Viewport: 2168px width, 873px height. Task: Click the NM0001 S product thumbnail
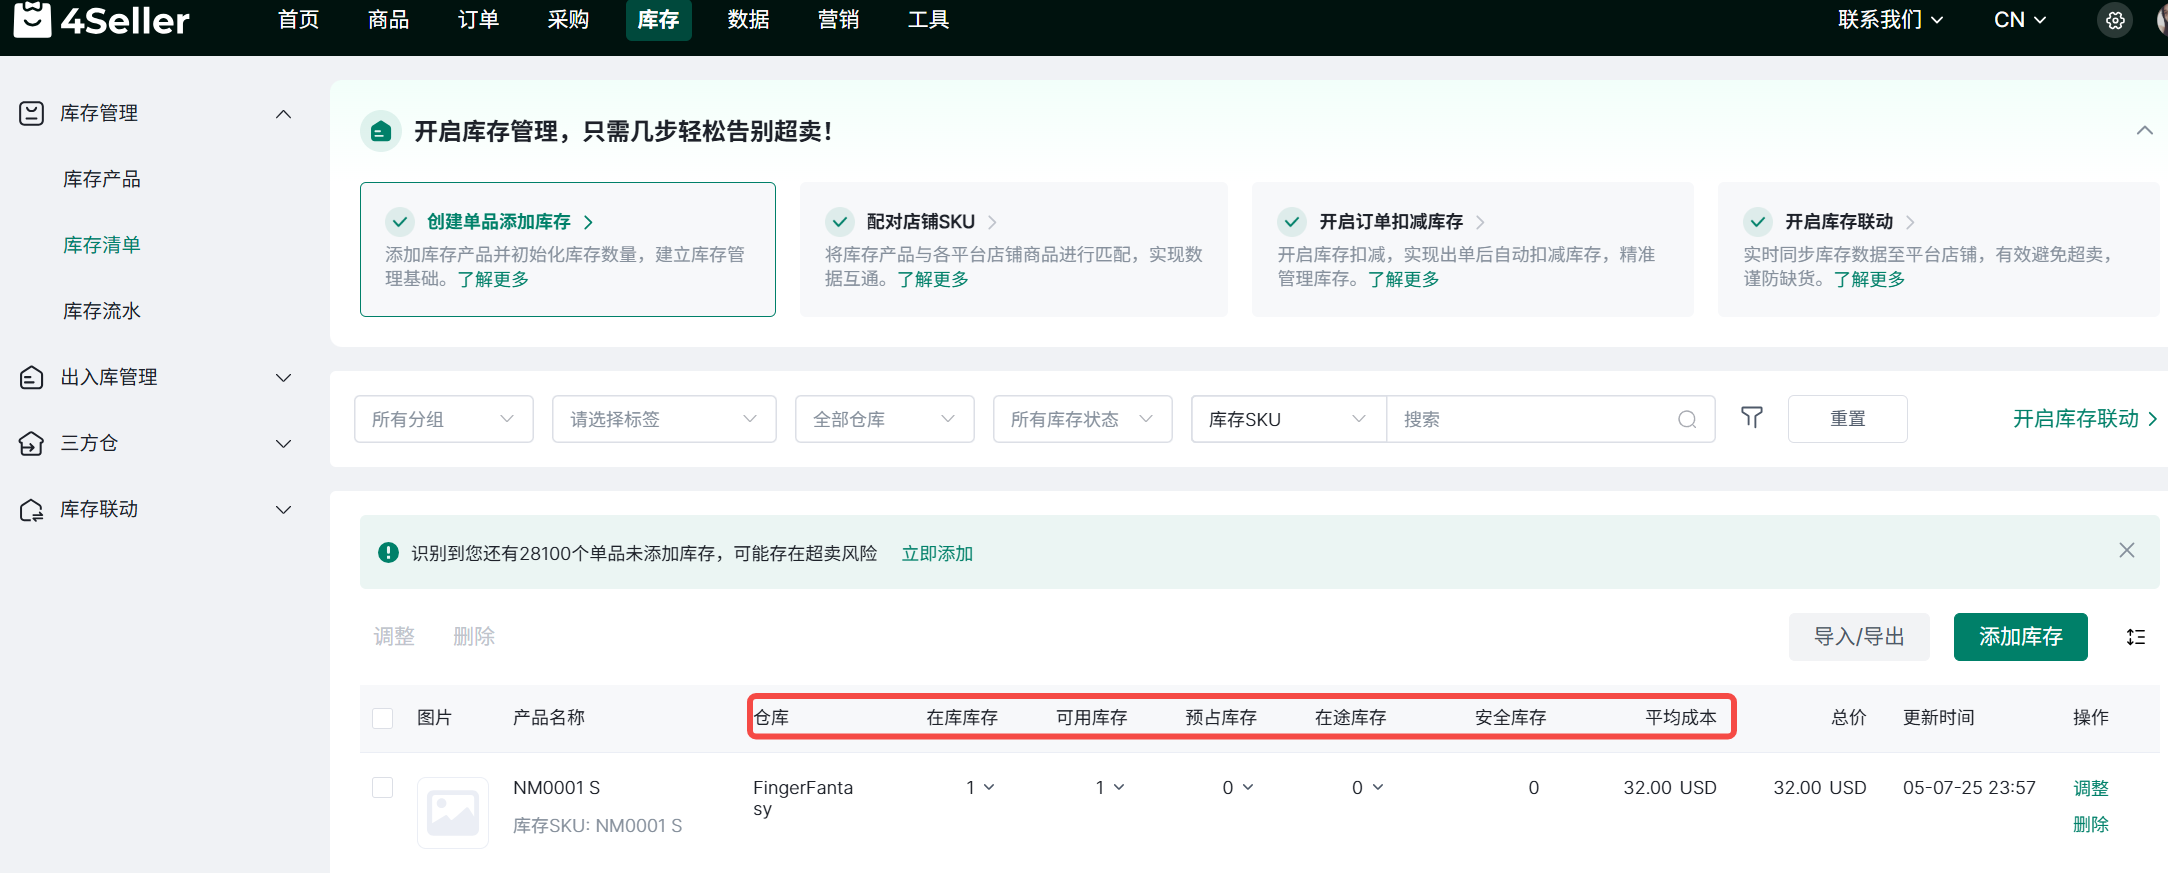pyautogui.click(x=453, y=812)
